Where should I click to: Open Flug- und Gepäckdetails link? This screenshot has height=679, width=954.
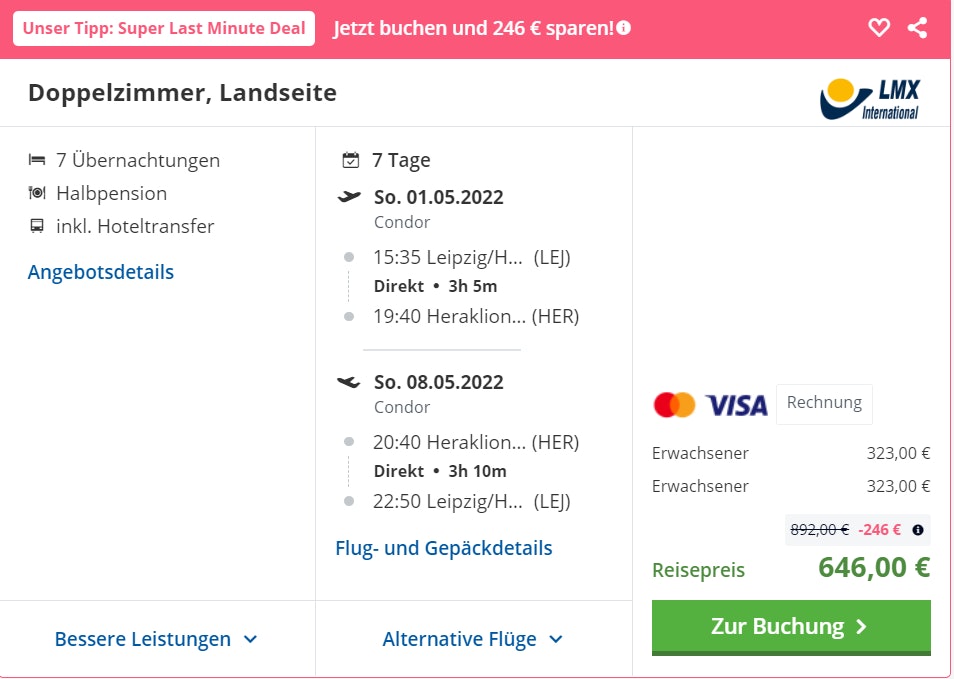(x=444, y=548)
